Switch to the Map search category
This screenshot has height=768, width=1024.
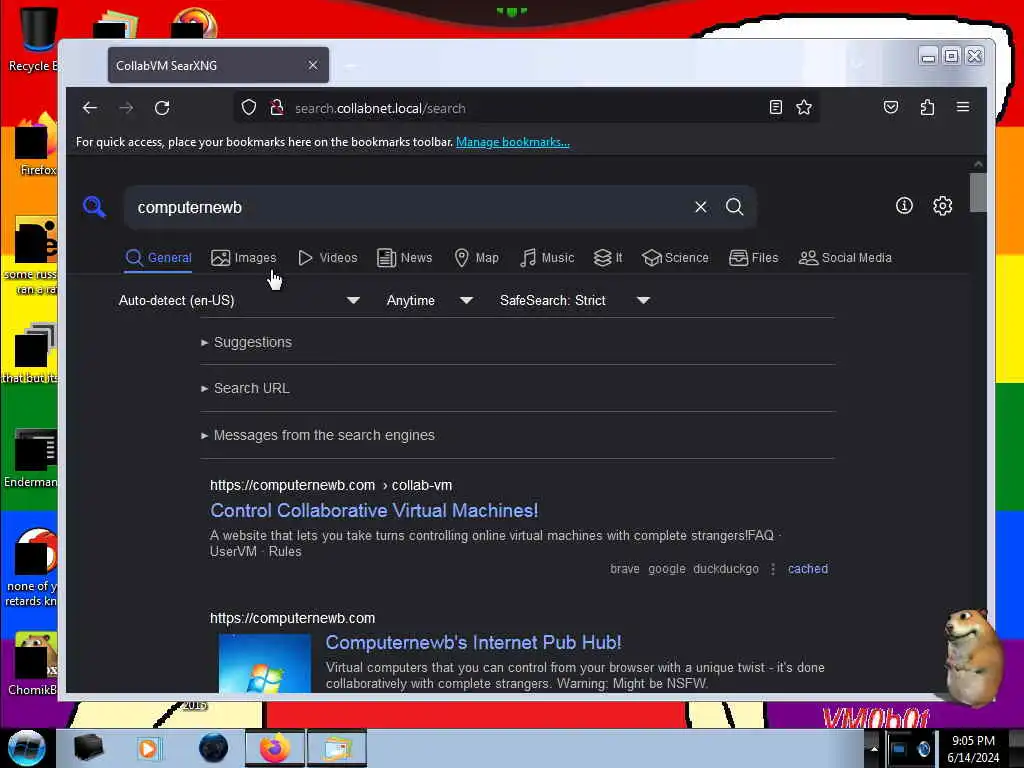(476, 258)
